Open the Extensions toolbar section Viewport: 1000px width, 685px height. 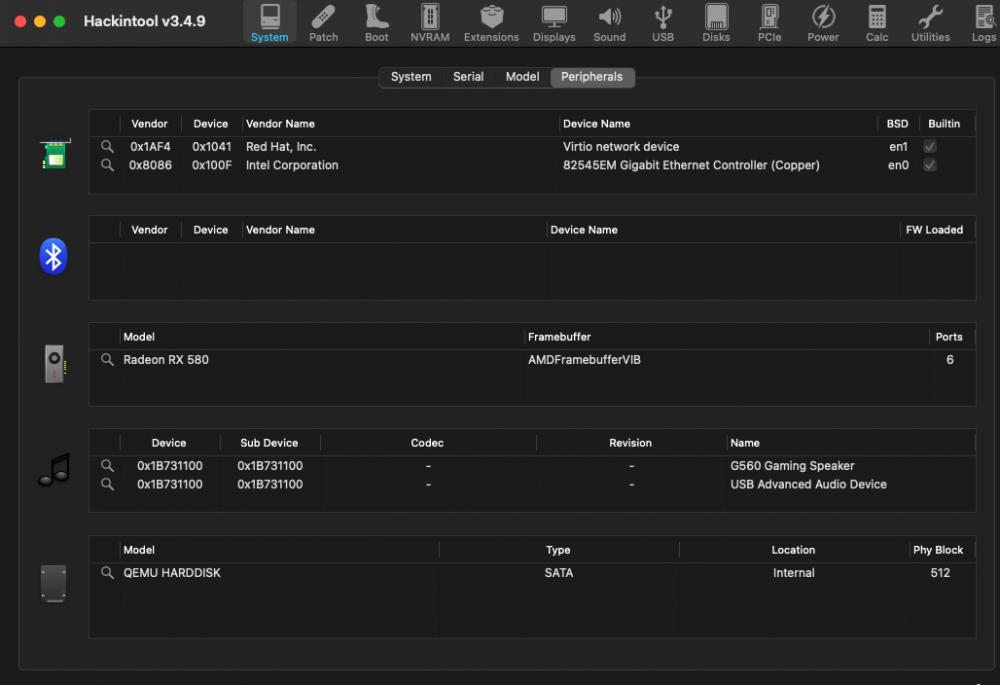click(491, 23)
